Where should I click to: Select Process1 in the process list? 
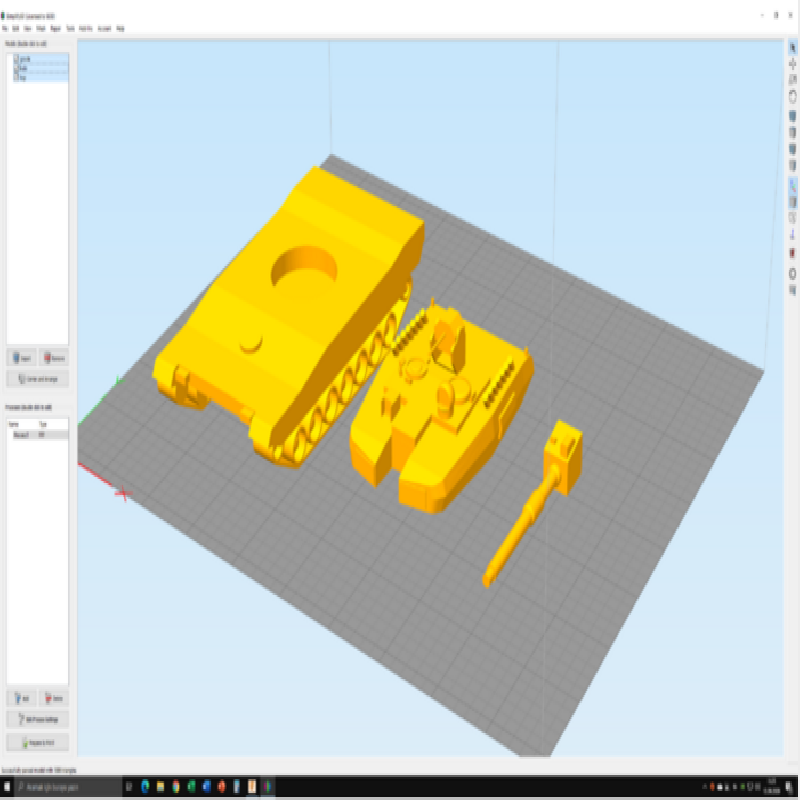(22, 435)
